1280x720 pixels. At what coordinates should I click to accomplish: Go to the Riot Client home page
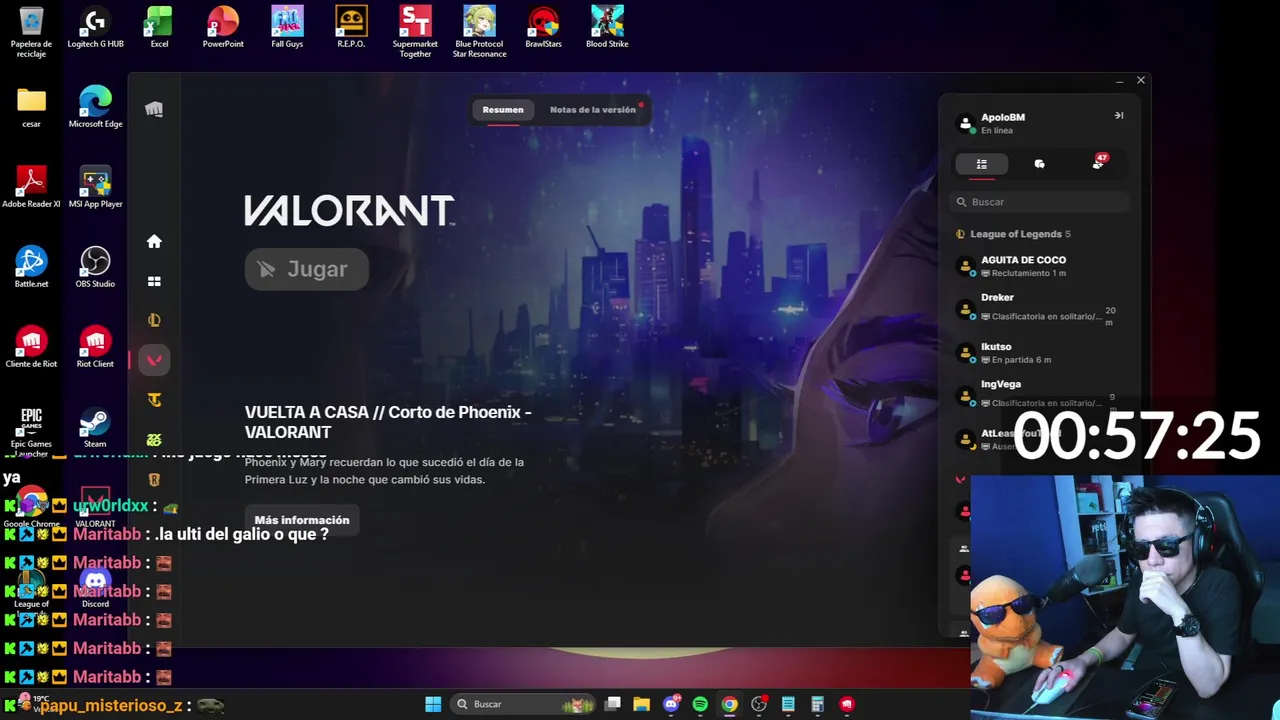(x=154, y=241)
